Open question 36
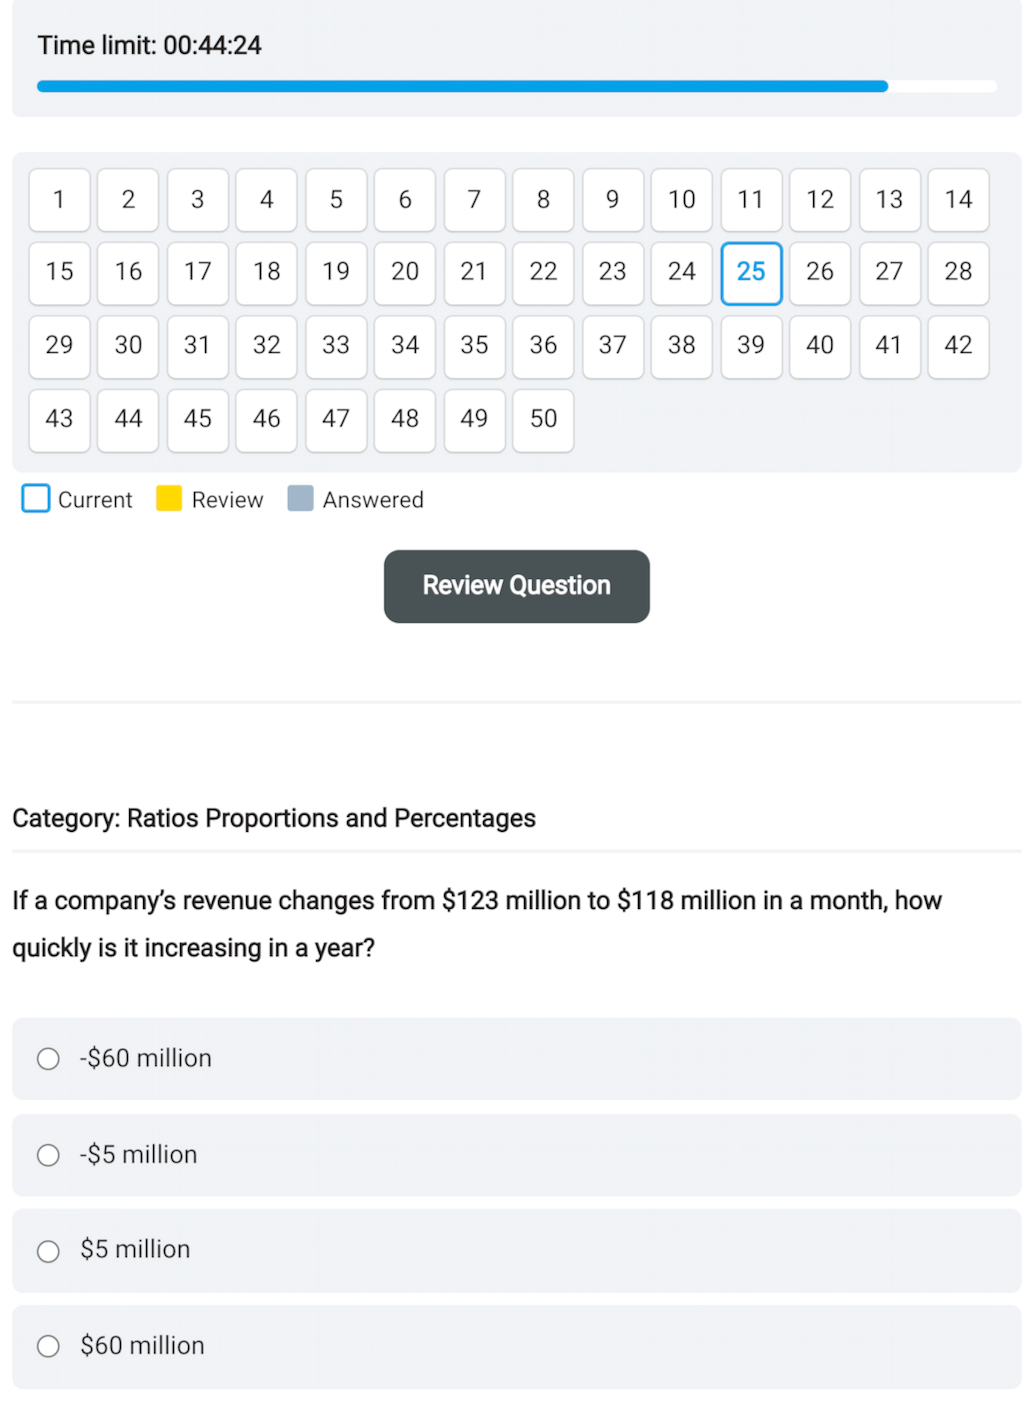The width and height of the screenshot is (1024, 1412). (x=543, y=347)
